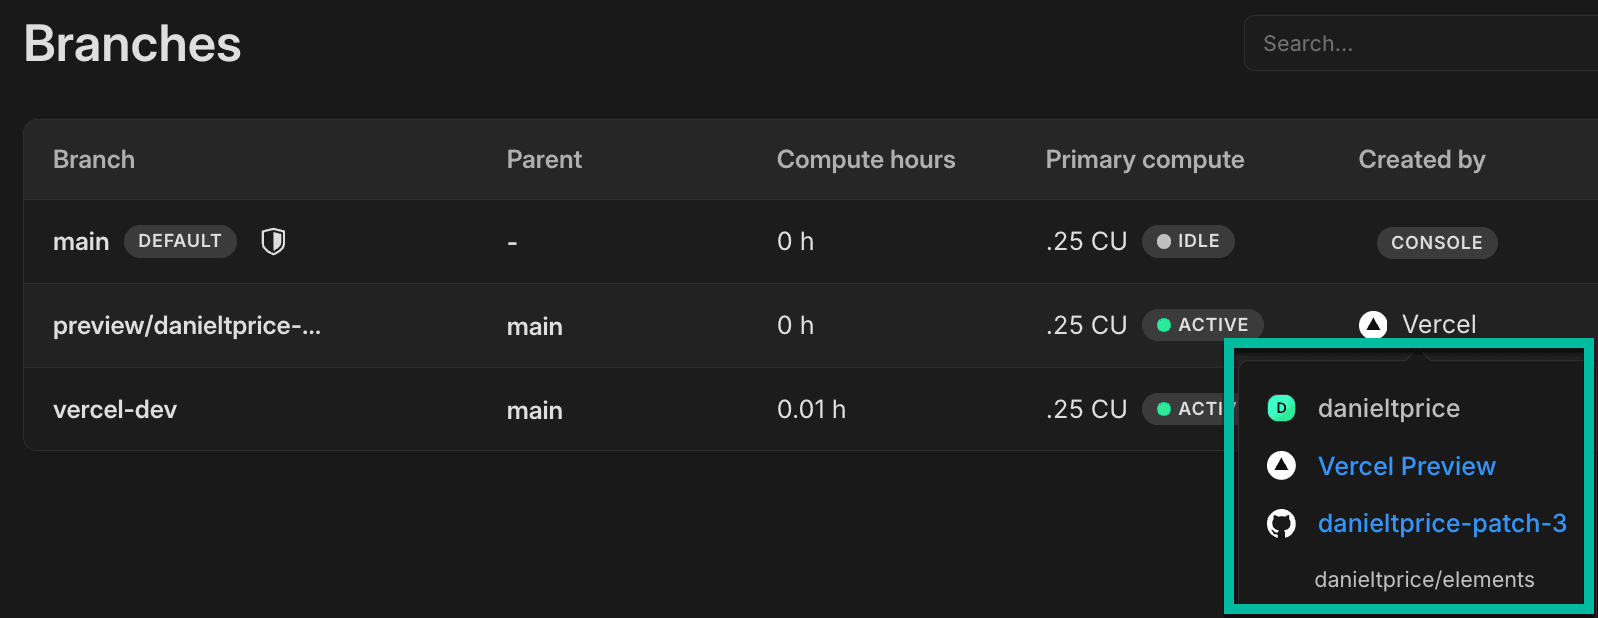1598x618 pixels.
Task: Click danieltprice green avatar icon in popup
Action: point(1281,408)
